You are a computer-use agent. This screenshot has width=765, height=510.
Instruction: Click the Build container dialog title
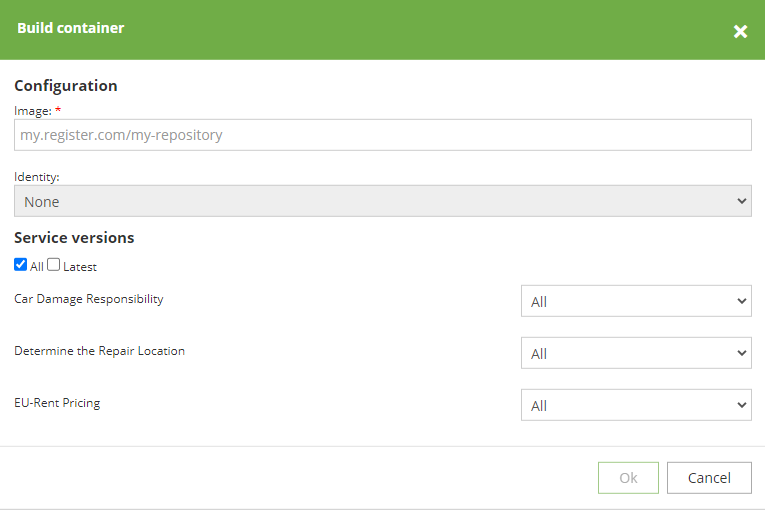(71, 28)
